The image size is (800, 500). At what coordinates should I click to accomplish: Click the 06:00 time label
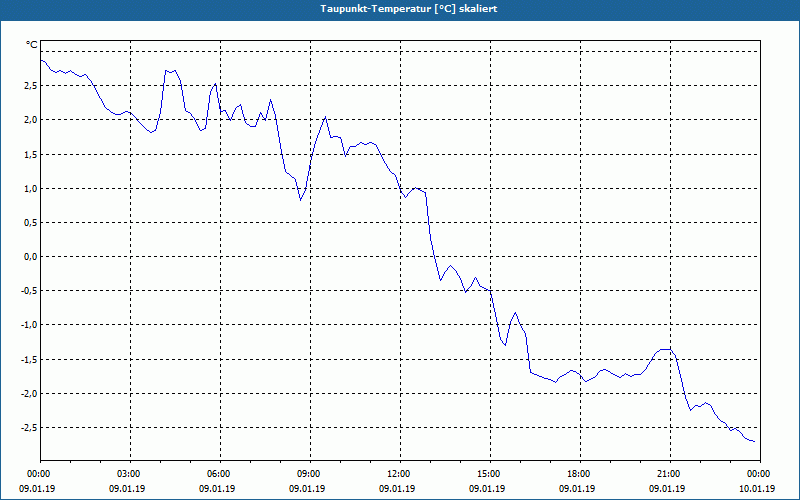point(220,474)
